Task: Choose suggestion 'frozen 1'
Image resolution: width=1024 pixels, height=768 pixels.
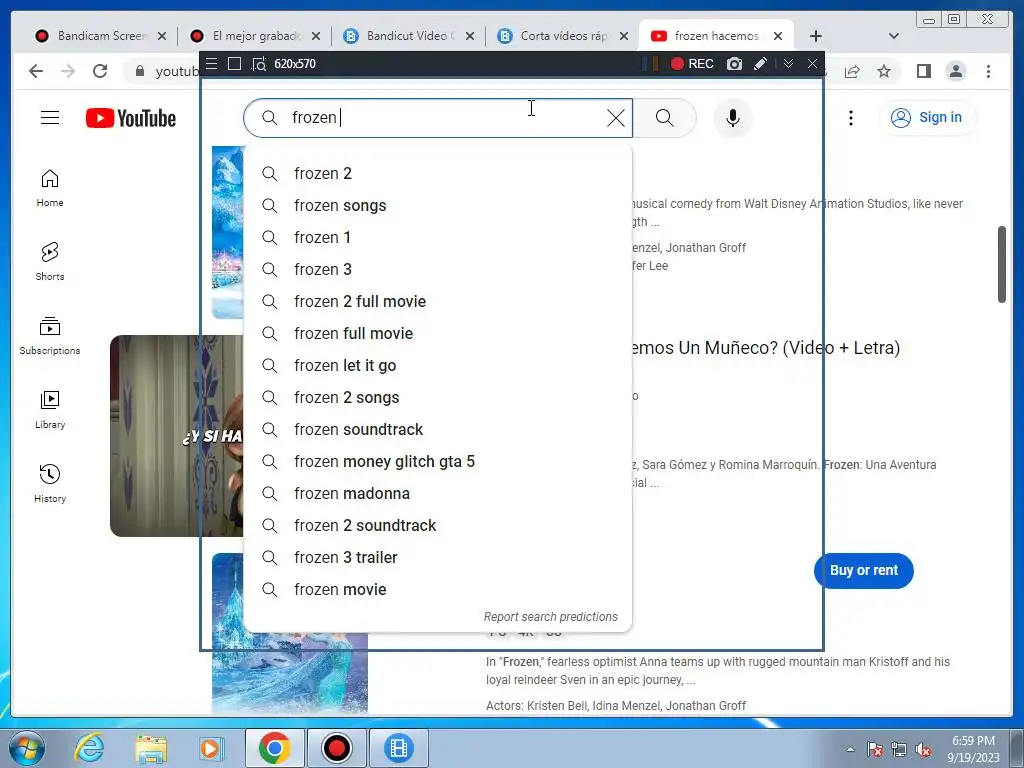Action: click(438, 237)
